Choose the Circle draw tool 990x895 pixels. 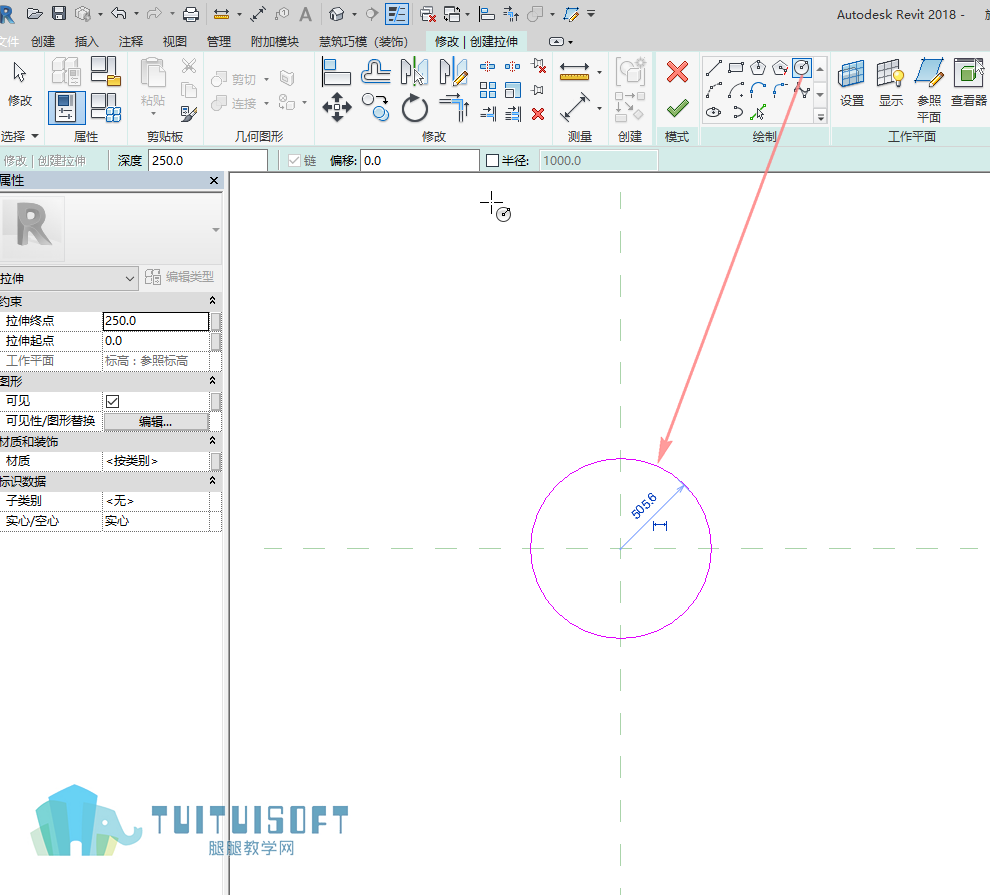click(802, 68)
